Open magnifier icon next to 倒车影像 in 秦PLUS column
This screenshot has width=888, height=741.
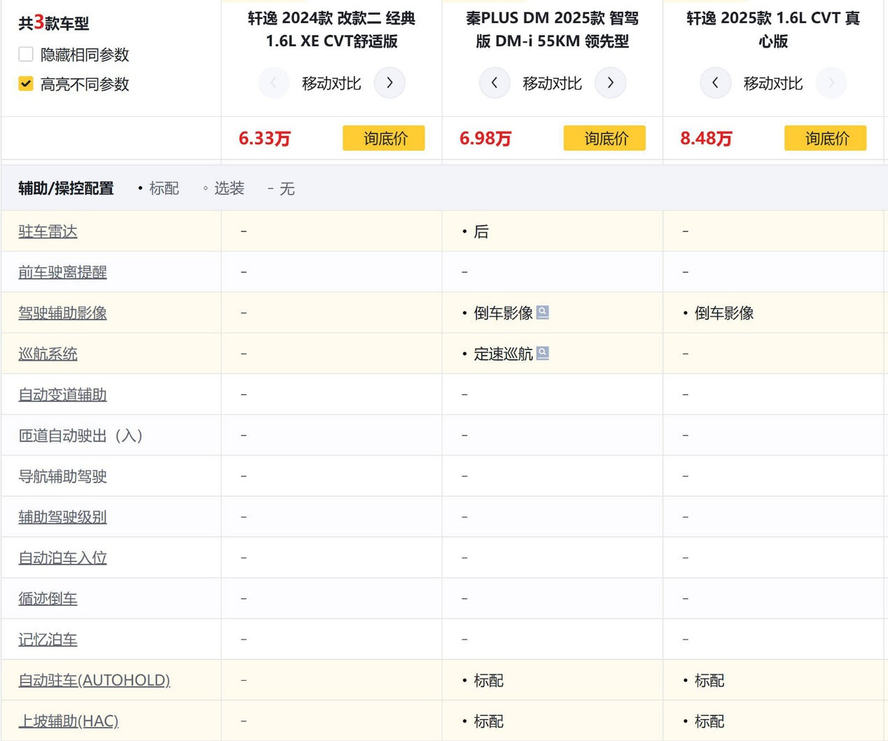point(543,312)
